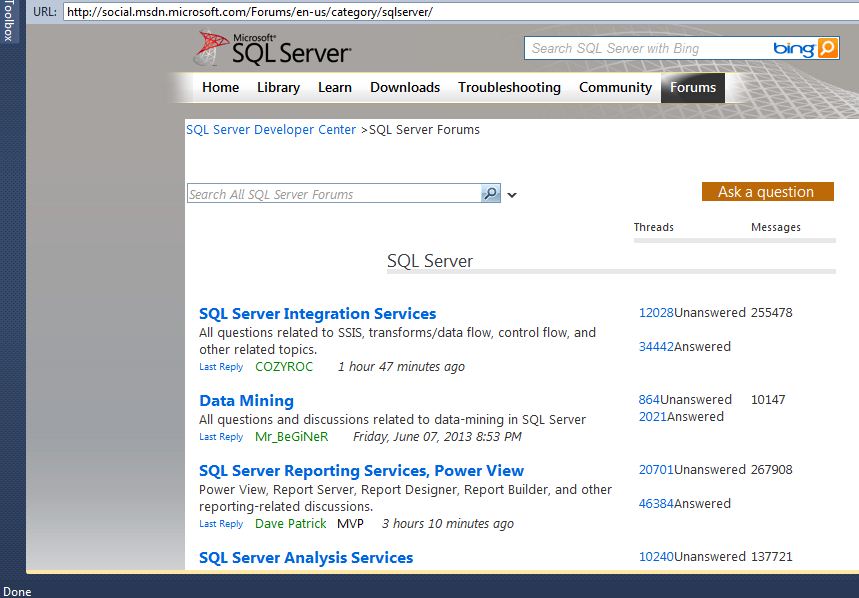Screen dimensions: 859x598
Task: Open Dave Patrick user profile link
Action: pos(290,524)
